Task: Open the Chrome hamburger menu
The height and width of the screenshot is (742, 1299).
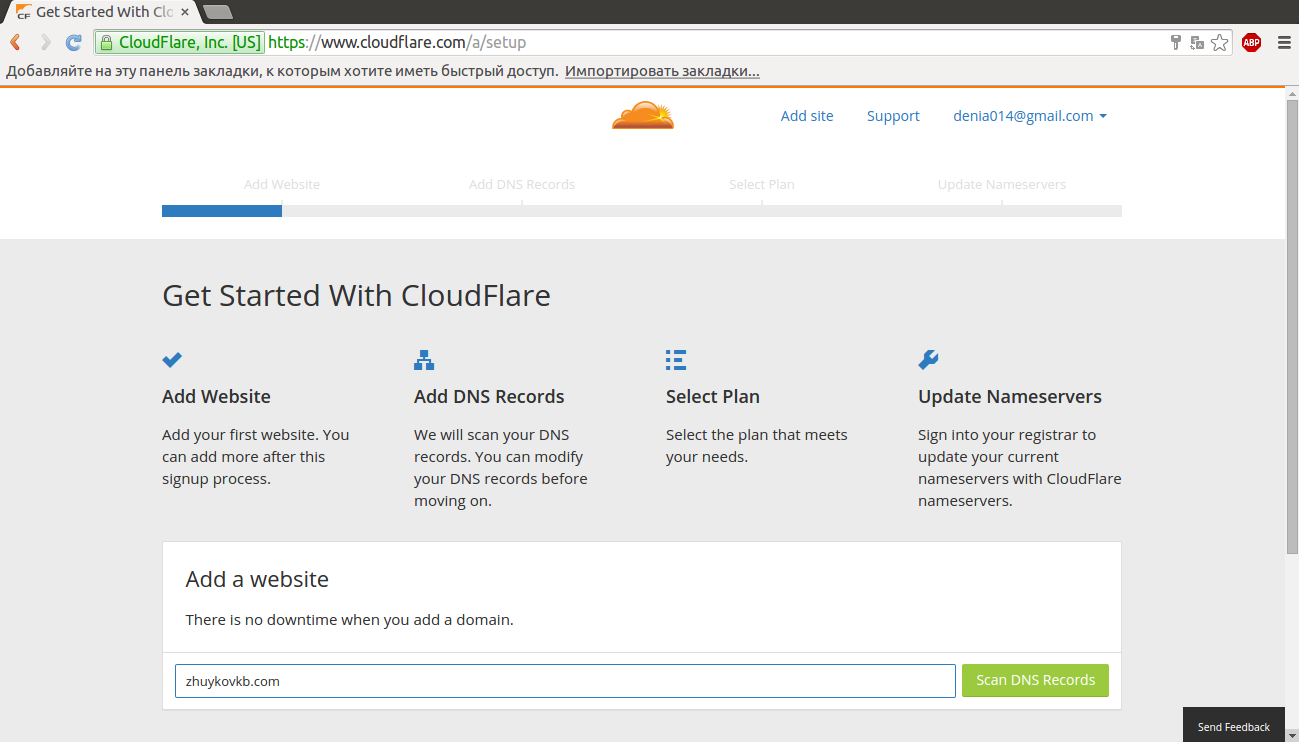Action: coord(1284,42)
